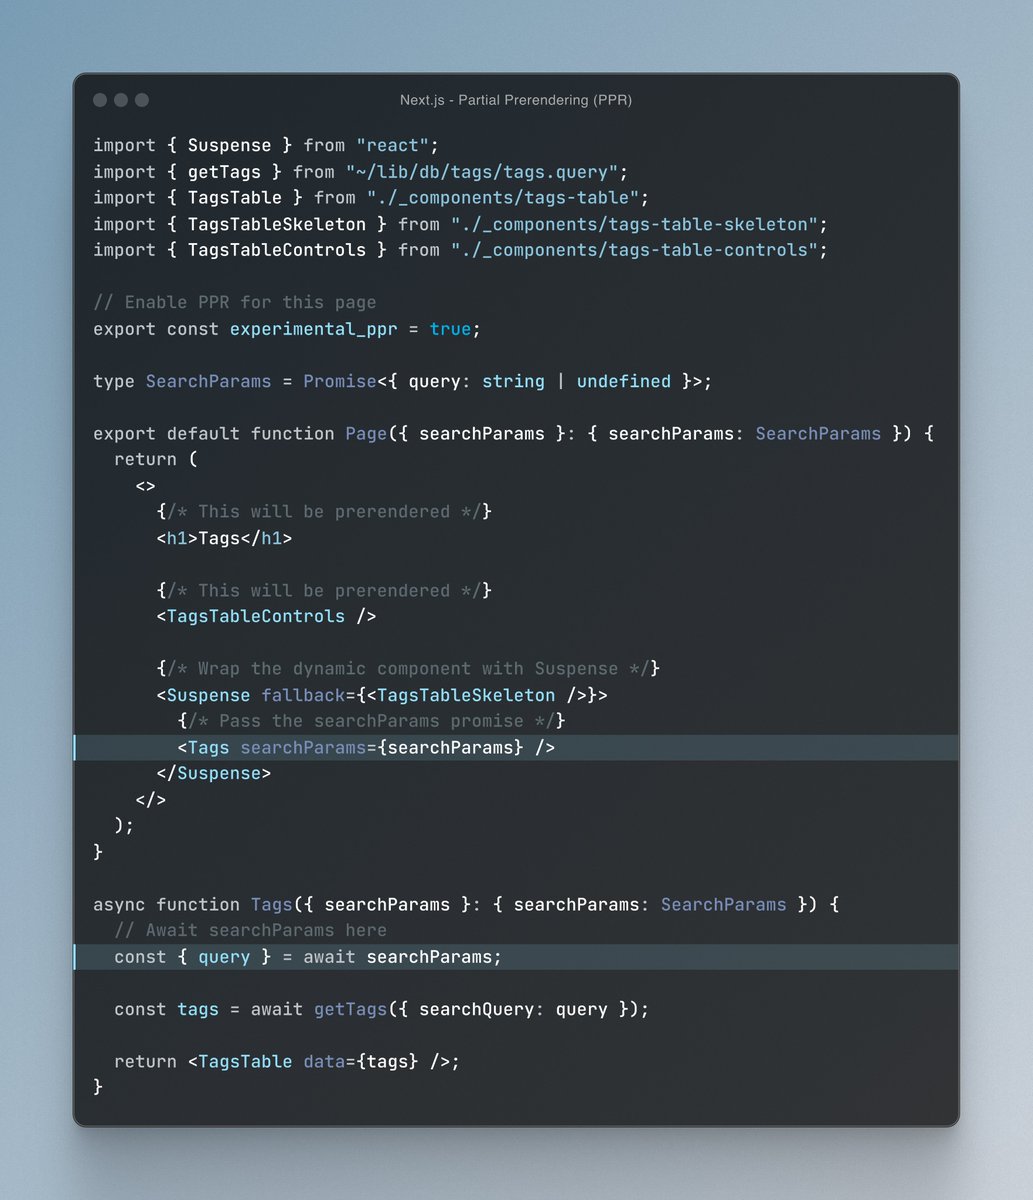Select "Suspense" in the react import line
The width and height of the screenshot is (1033, 1200).
[230, 146]
